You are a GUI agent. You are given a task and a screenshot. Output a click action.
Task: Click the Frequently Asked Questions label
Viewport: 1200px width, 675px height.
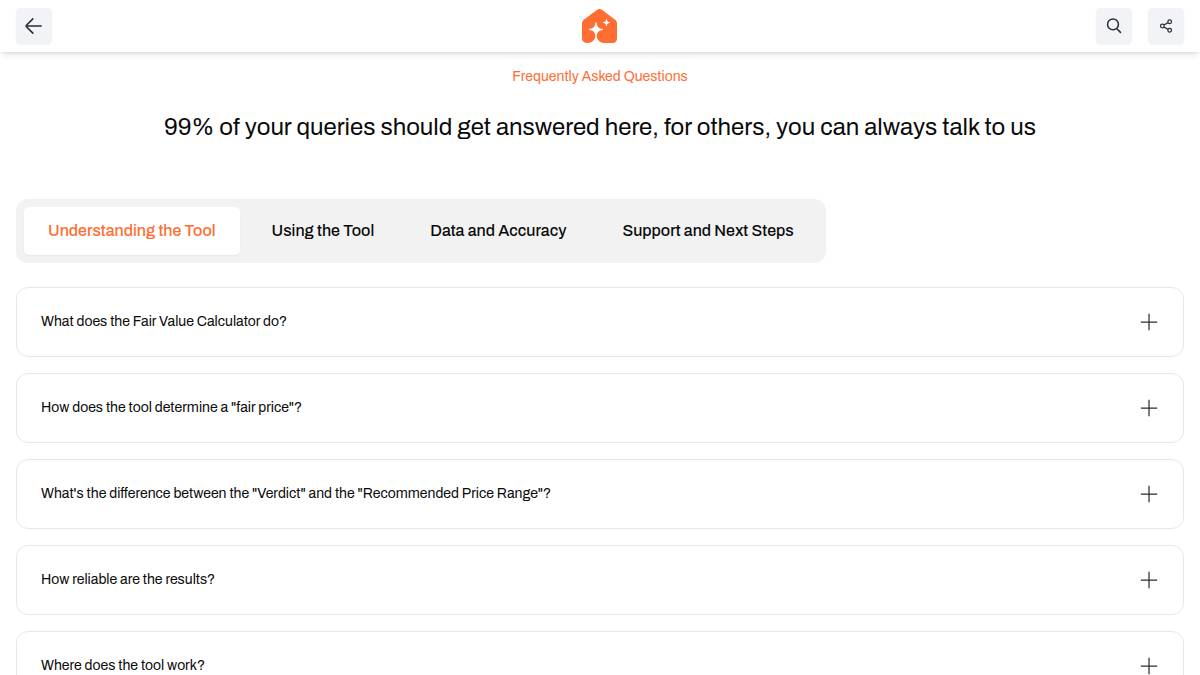click(x=600, y=76)
